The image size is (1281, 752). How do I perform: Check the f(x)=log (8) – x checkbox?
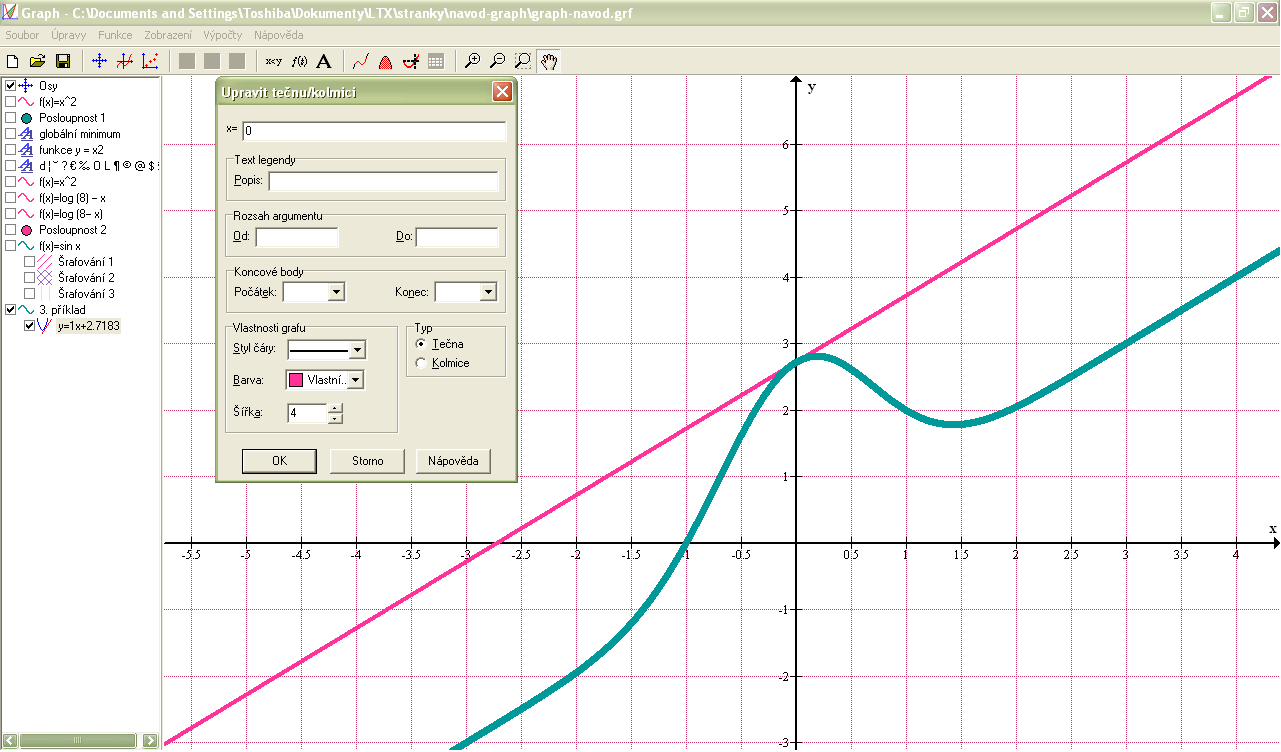pyautogui.click(x=11, y=198)
